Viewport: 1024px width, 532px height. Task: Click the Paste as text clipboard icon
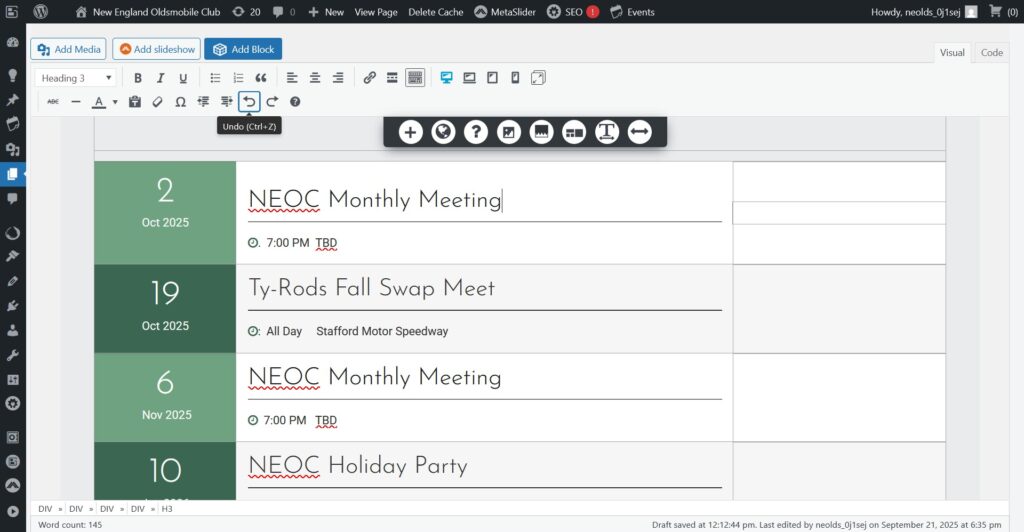coord(135,102)
